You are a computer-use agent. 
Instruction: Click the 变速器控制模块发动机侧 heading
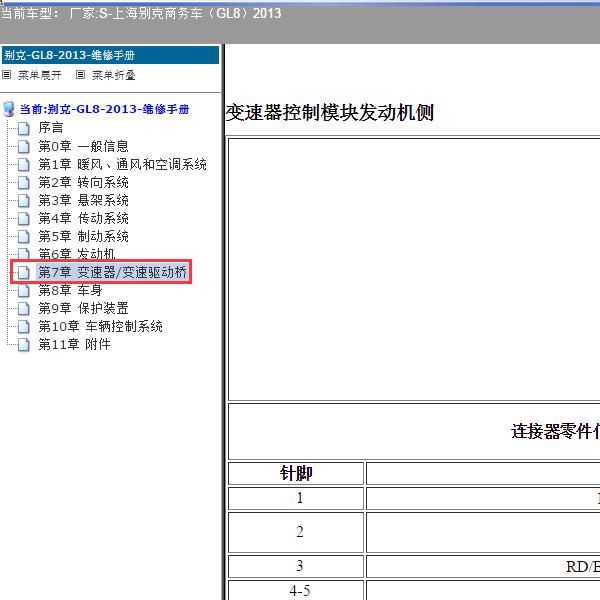[x=329, y=113]
